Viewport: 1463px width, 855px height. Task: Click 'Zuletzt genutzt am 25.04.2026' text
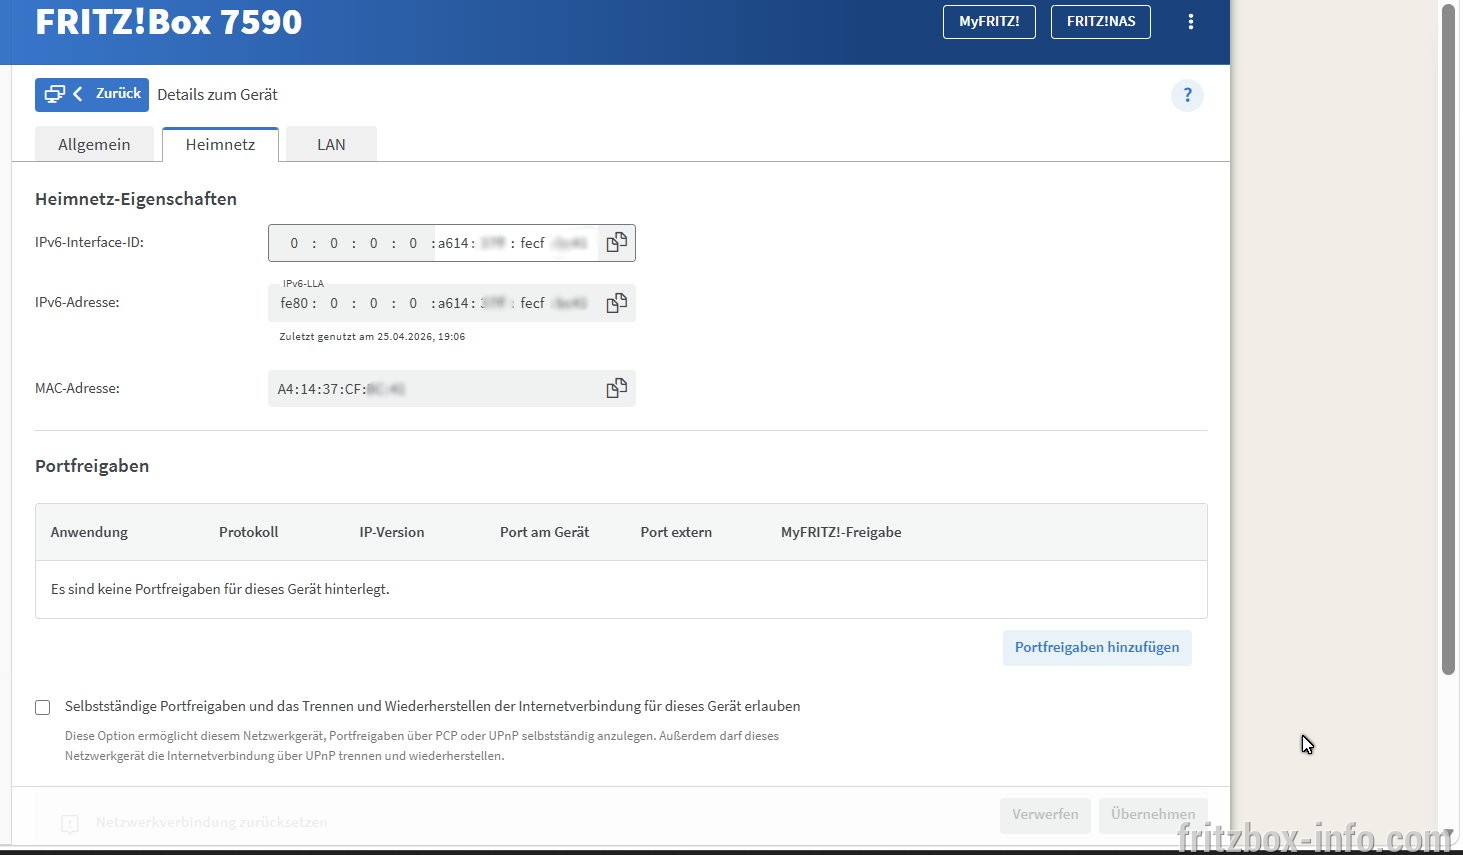[x=372, y=337]
